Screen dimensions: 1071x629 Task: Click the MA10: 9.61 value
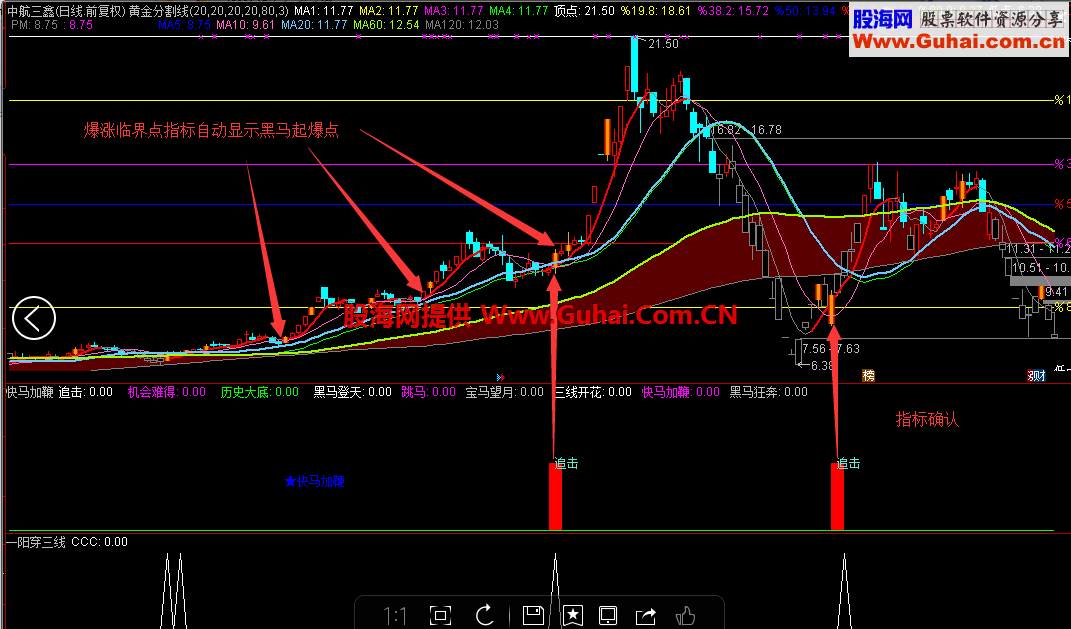pos(245,25)
